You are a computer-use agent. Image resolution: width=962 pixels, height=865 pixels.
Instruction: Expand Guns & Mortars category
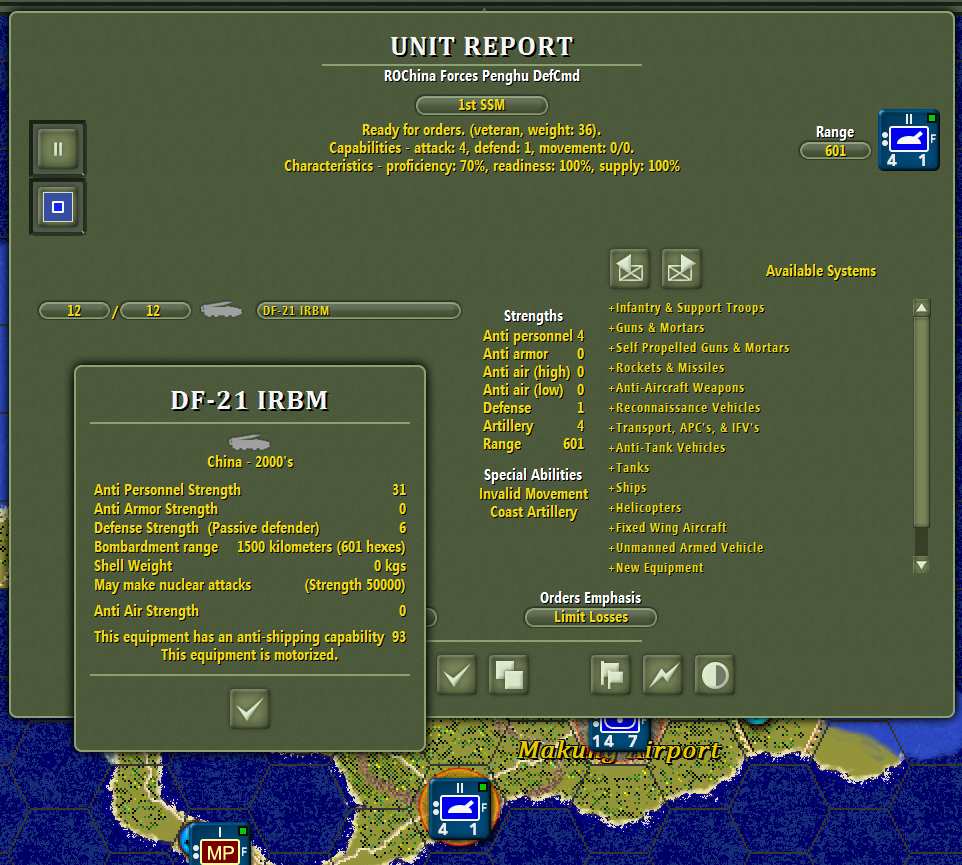click(656, 328)
